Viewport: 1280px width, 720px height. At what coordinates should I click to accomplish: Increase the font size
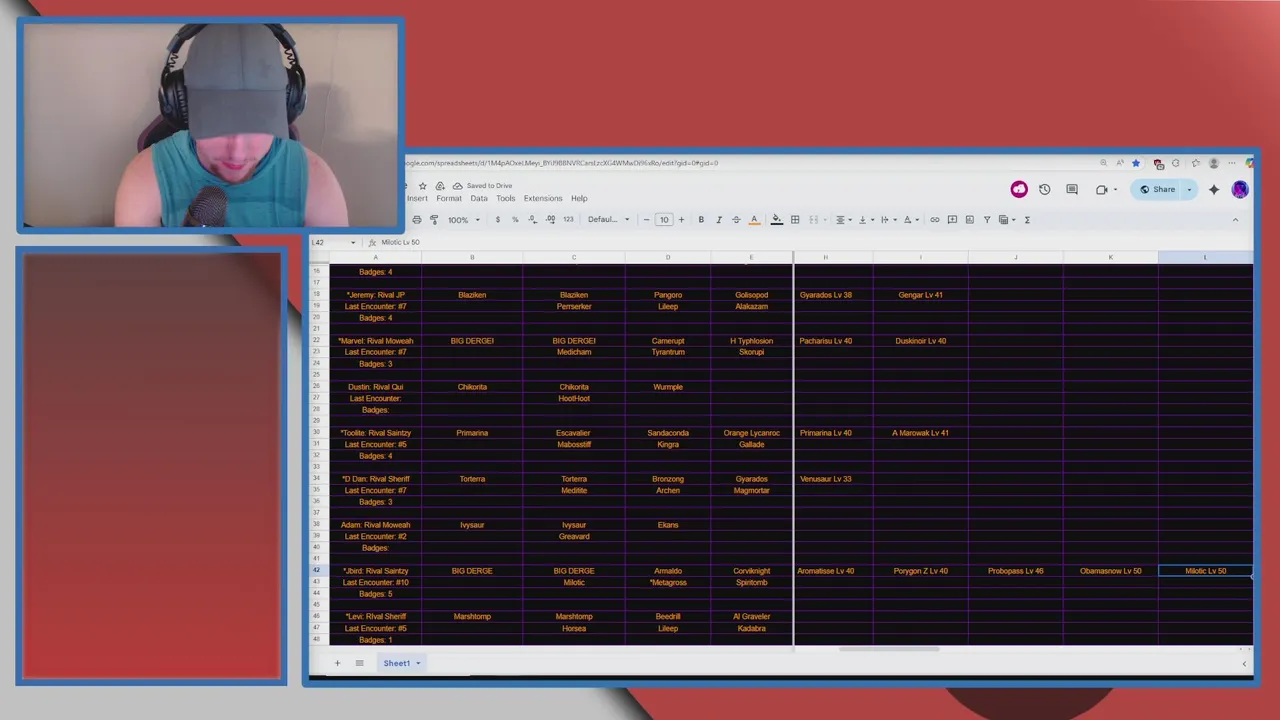point(681,220)
